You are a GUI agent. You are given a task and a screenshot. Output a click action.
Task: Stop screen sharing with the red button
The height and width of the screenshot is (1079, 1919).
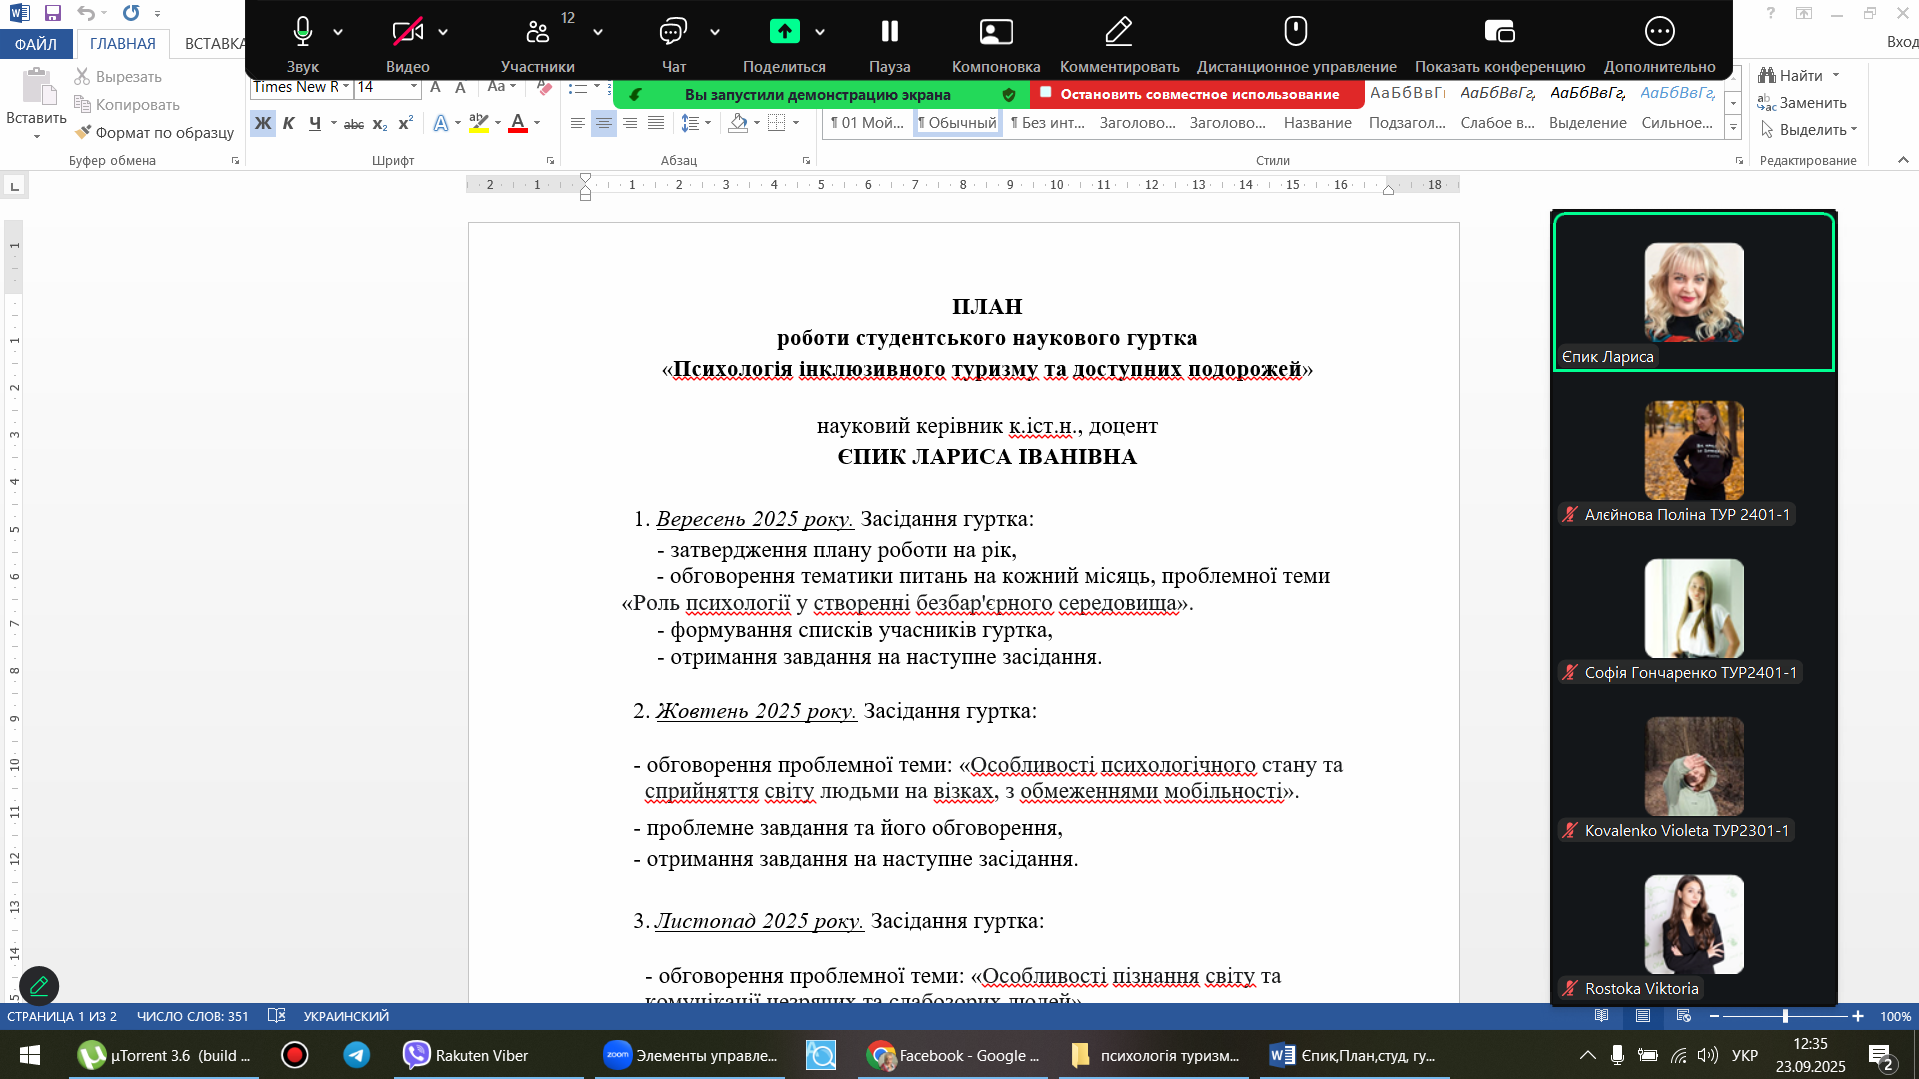1197,94
